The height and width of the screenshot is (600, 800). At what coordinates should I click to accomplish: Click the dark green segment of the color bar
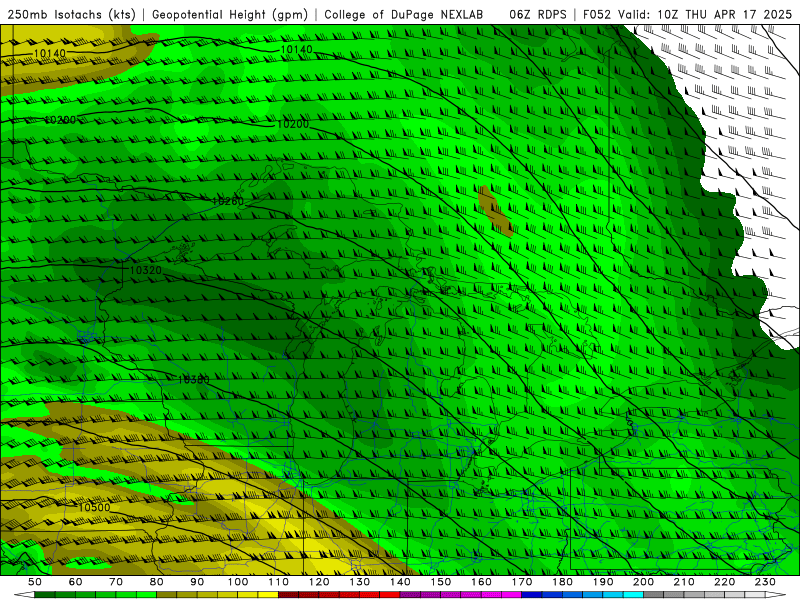click(45, 595)
